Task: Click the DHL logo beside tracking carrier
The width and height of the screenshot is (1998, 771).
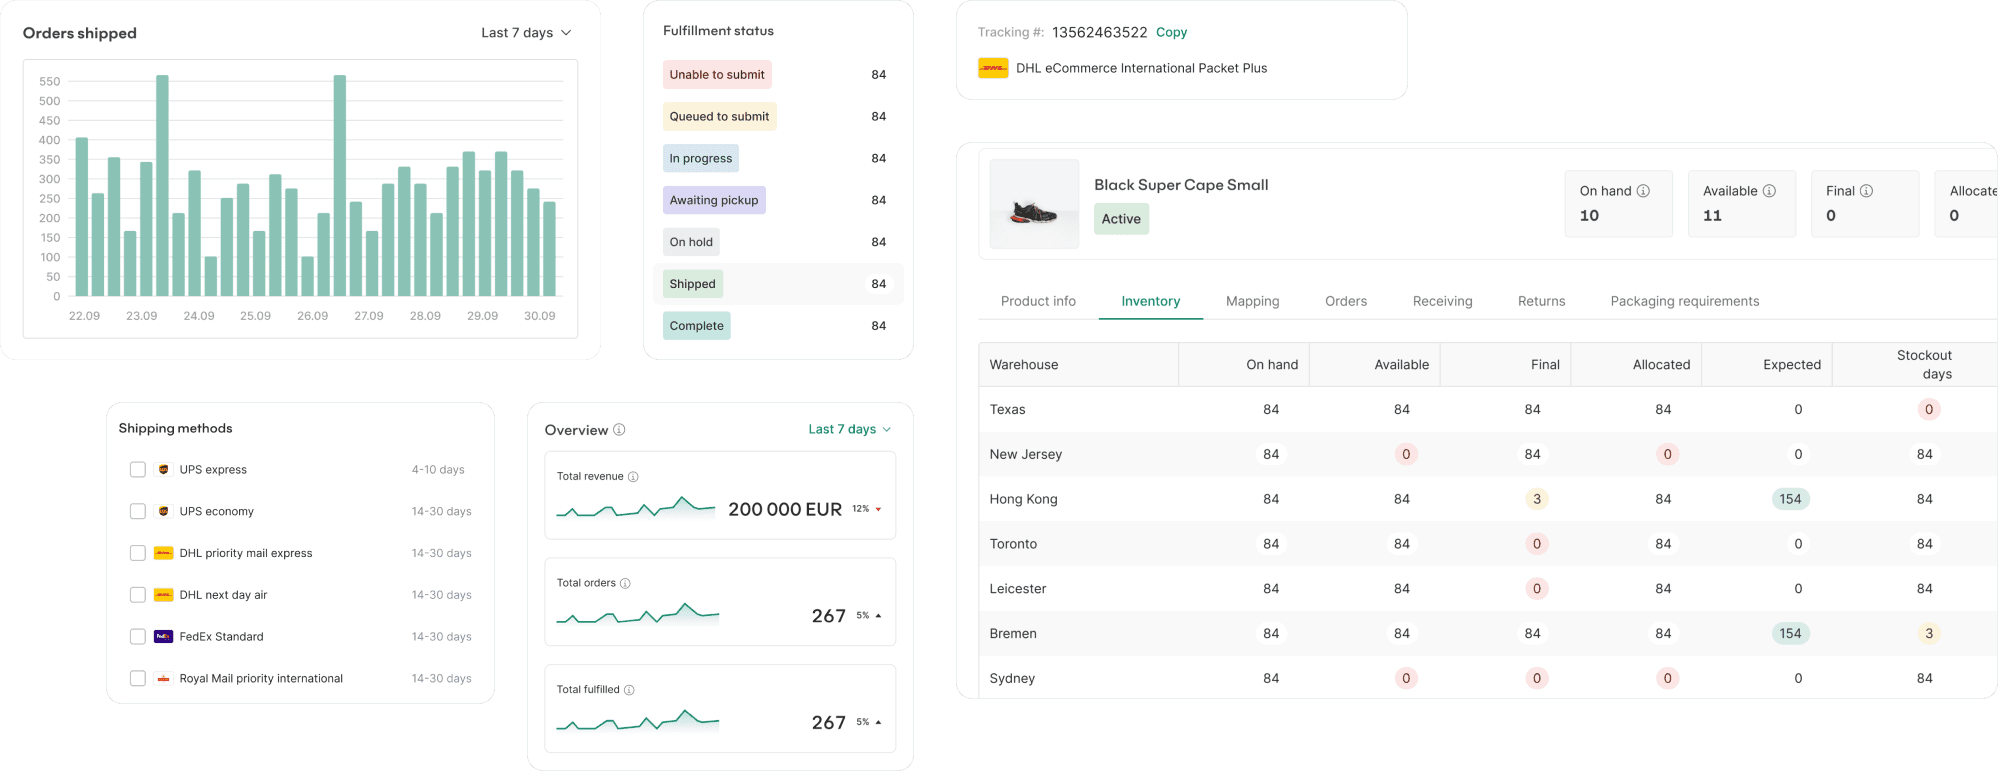Action: point(992,68)
